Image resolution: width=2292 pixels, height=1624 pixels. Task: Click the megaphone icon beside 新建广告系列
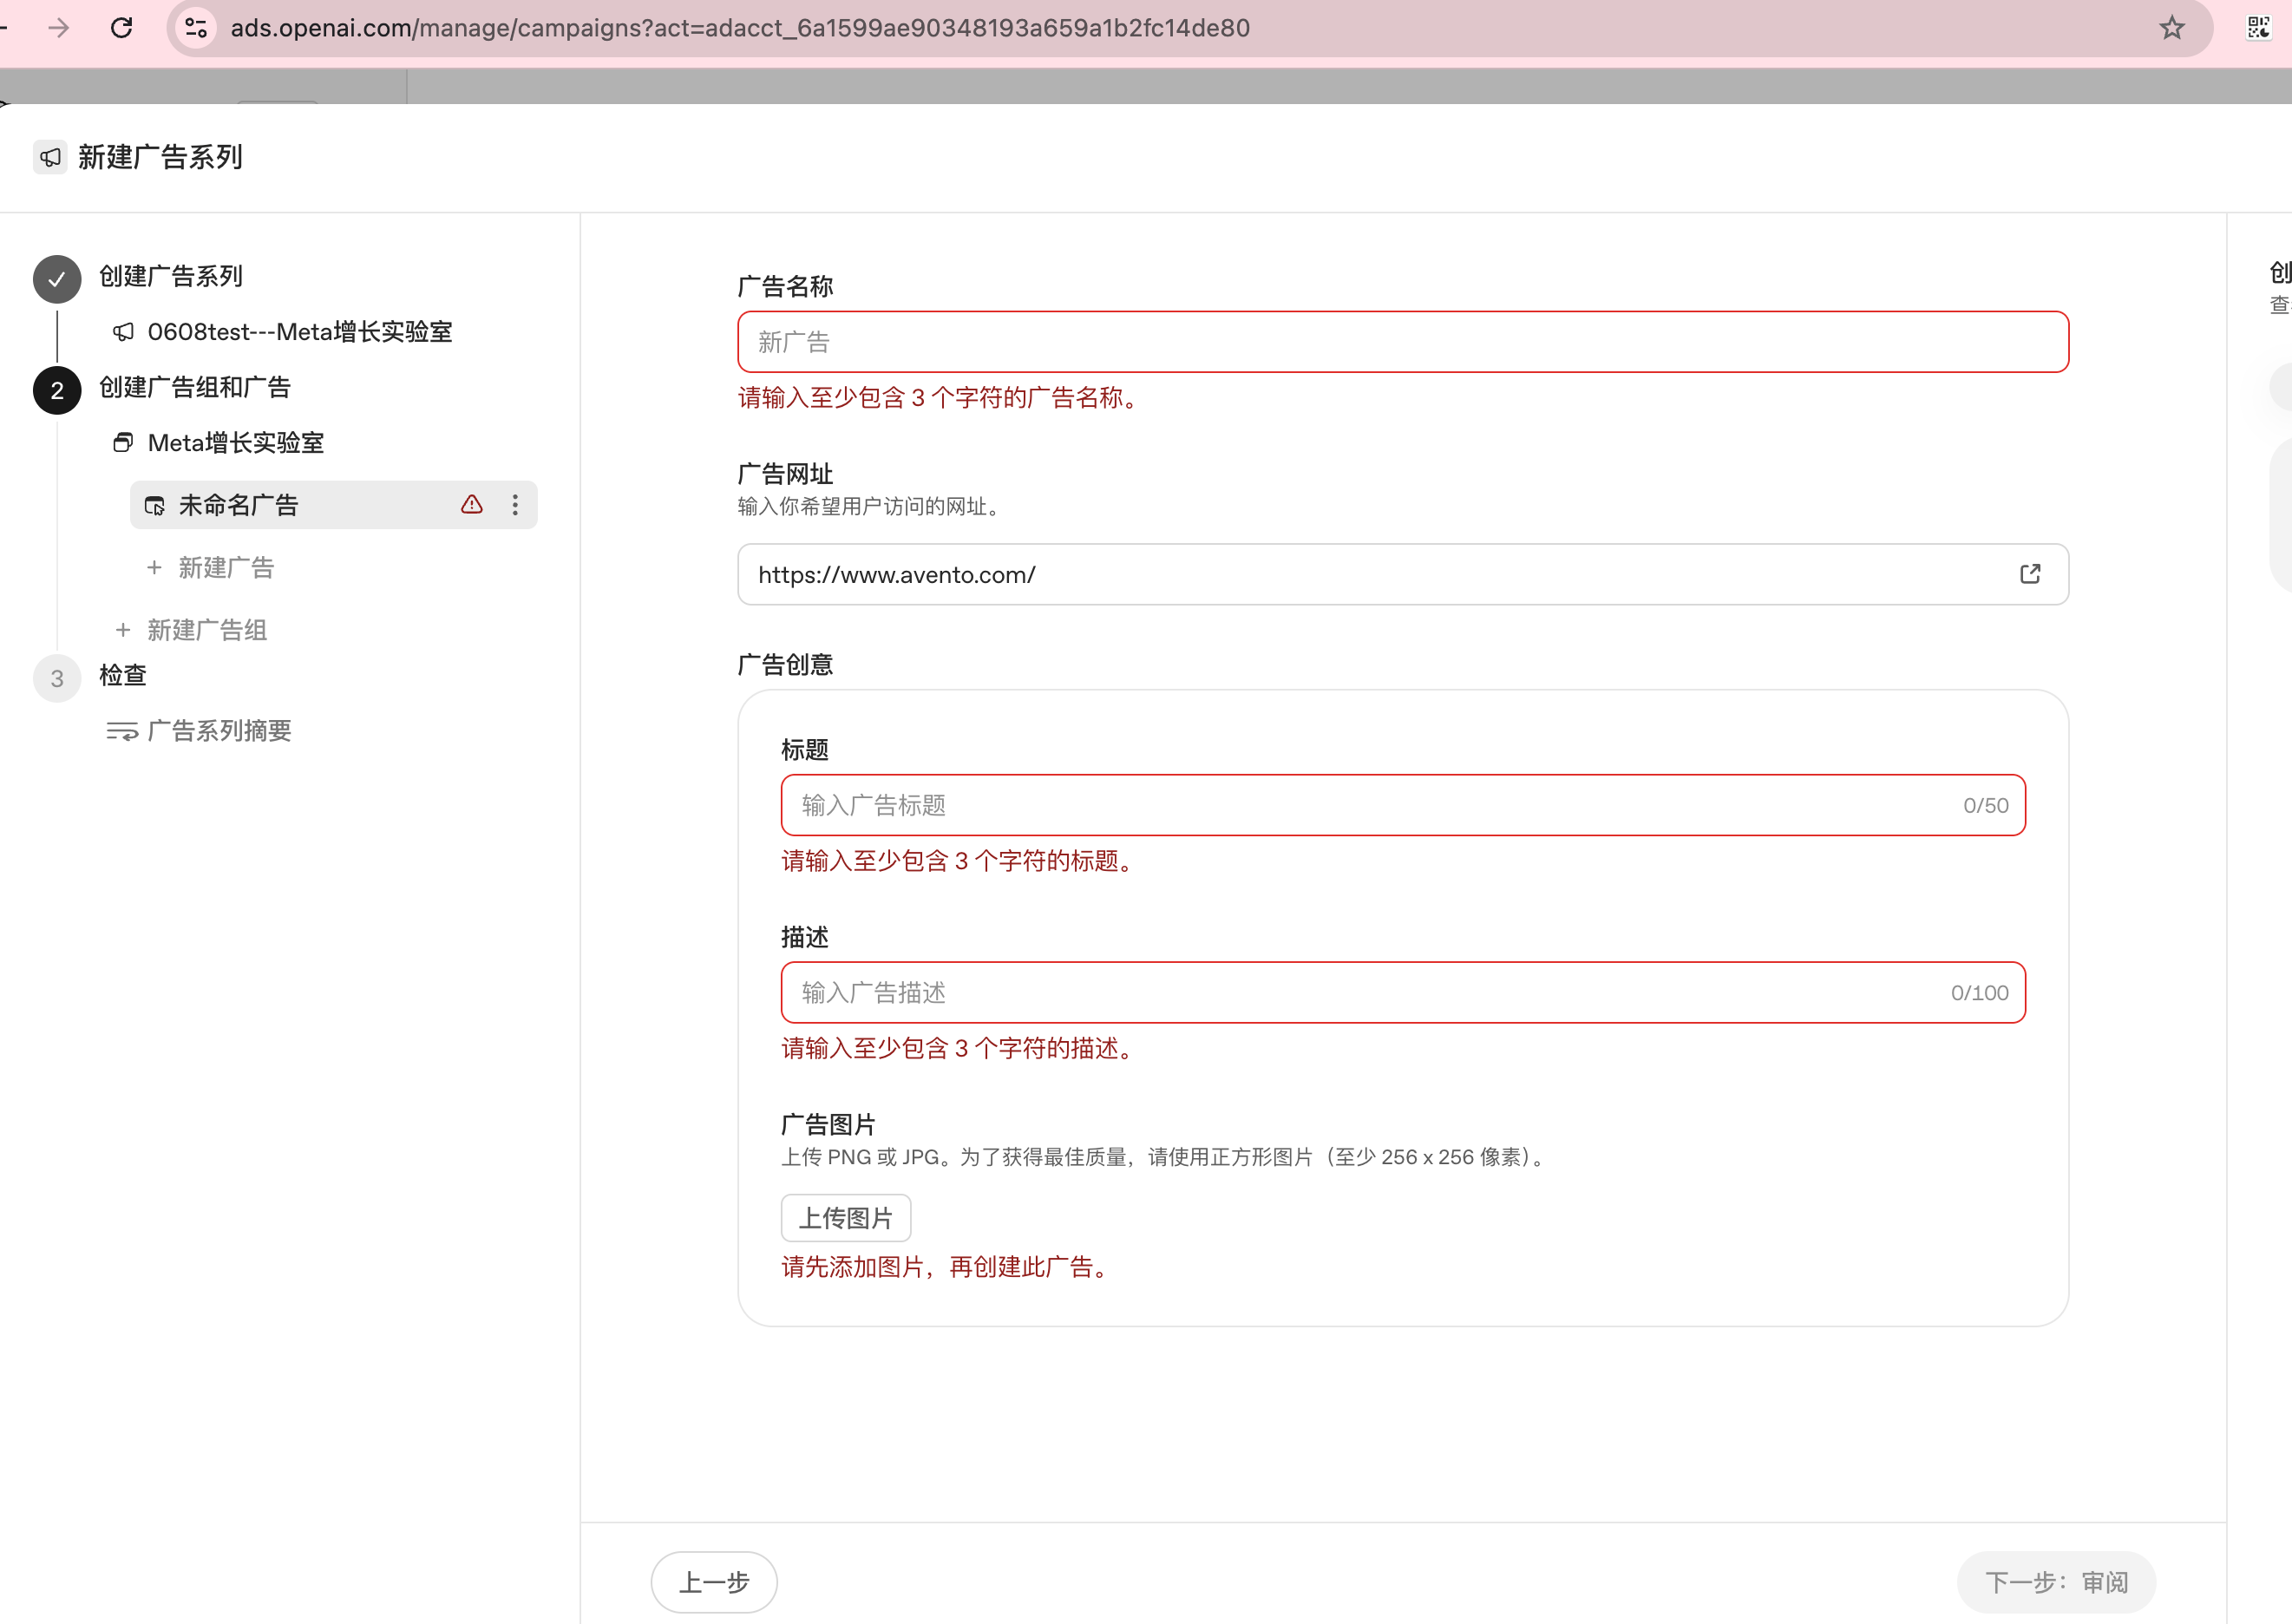pos(50,157)
